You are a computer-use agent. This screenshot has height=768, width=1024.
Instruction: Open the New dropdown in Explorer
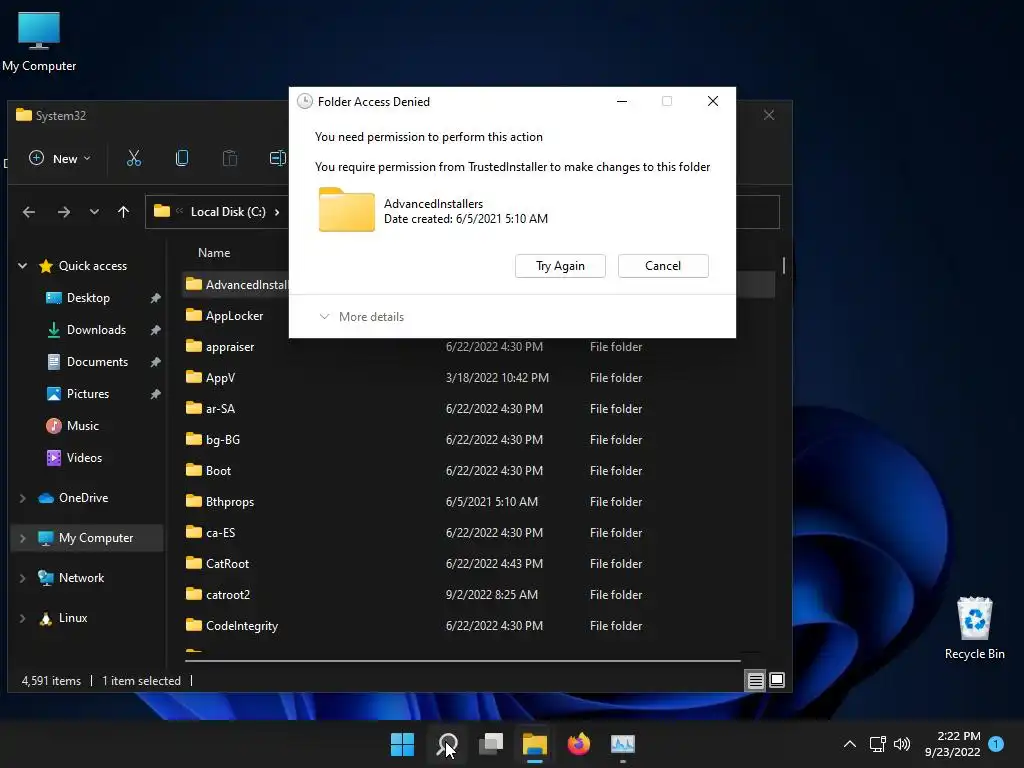click(59, 159)
